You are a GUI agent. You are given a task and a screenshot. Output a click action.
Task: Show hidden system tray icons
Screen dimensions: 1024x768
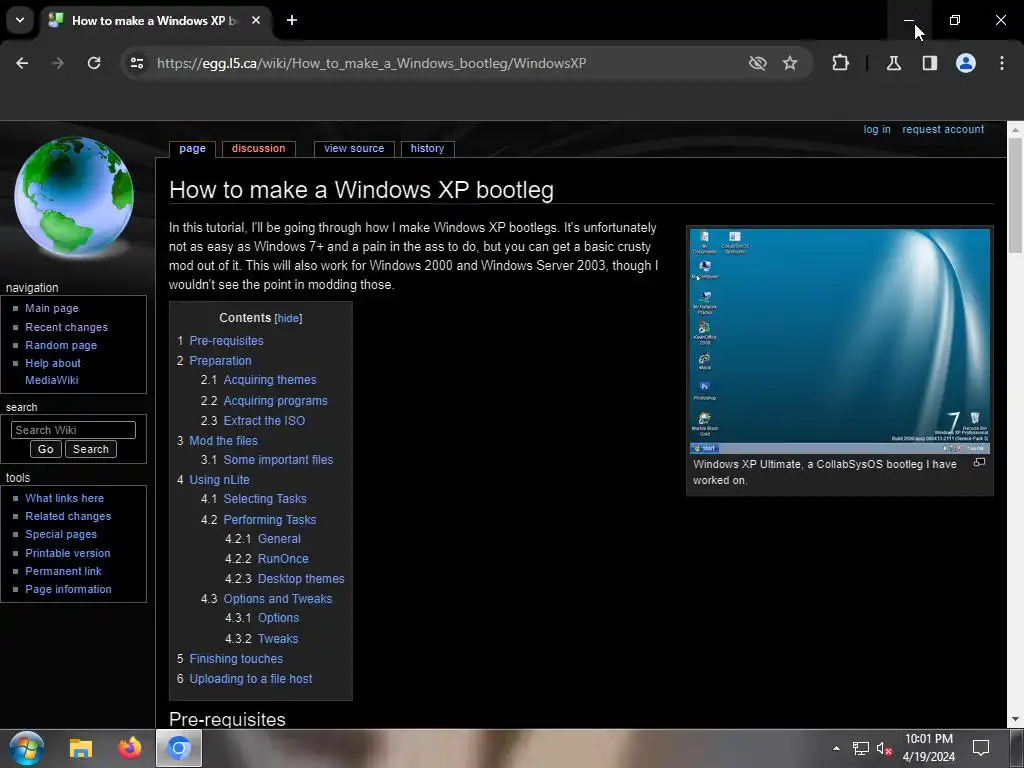pyautogui.click(x=836, y=748)
